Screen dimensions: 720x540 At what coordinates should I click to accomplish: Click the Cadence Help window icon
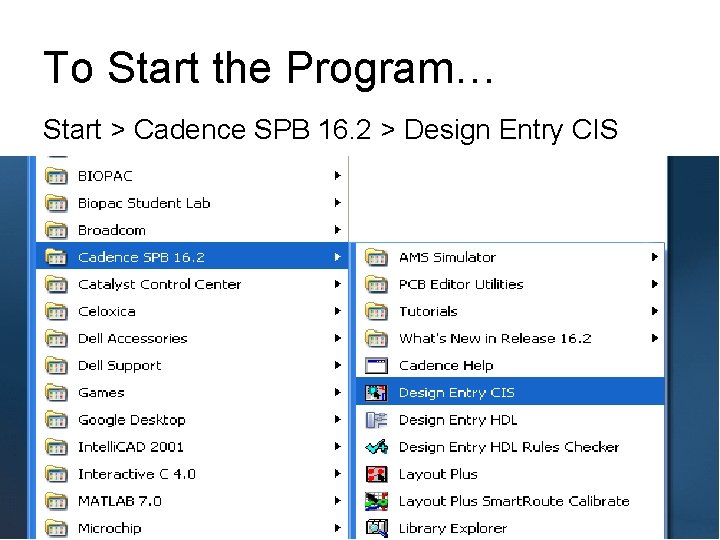(x=376, y=366)
